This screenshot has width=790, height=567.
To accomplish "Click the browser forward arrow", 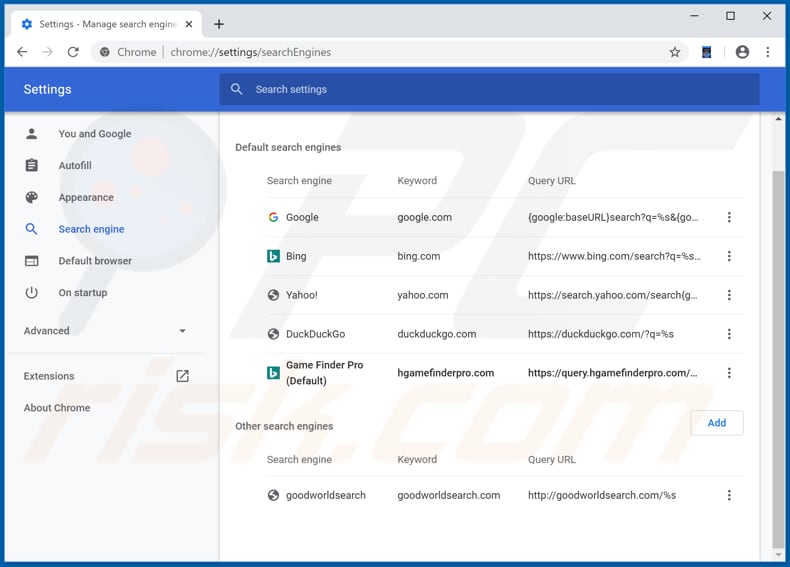I will click(x=47, y=52).
